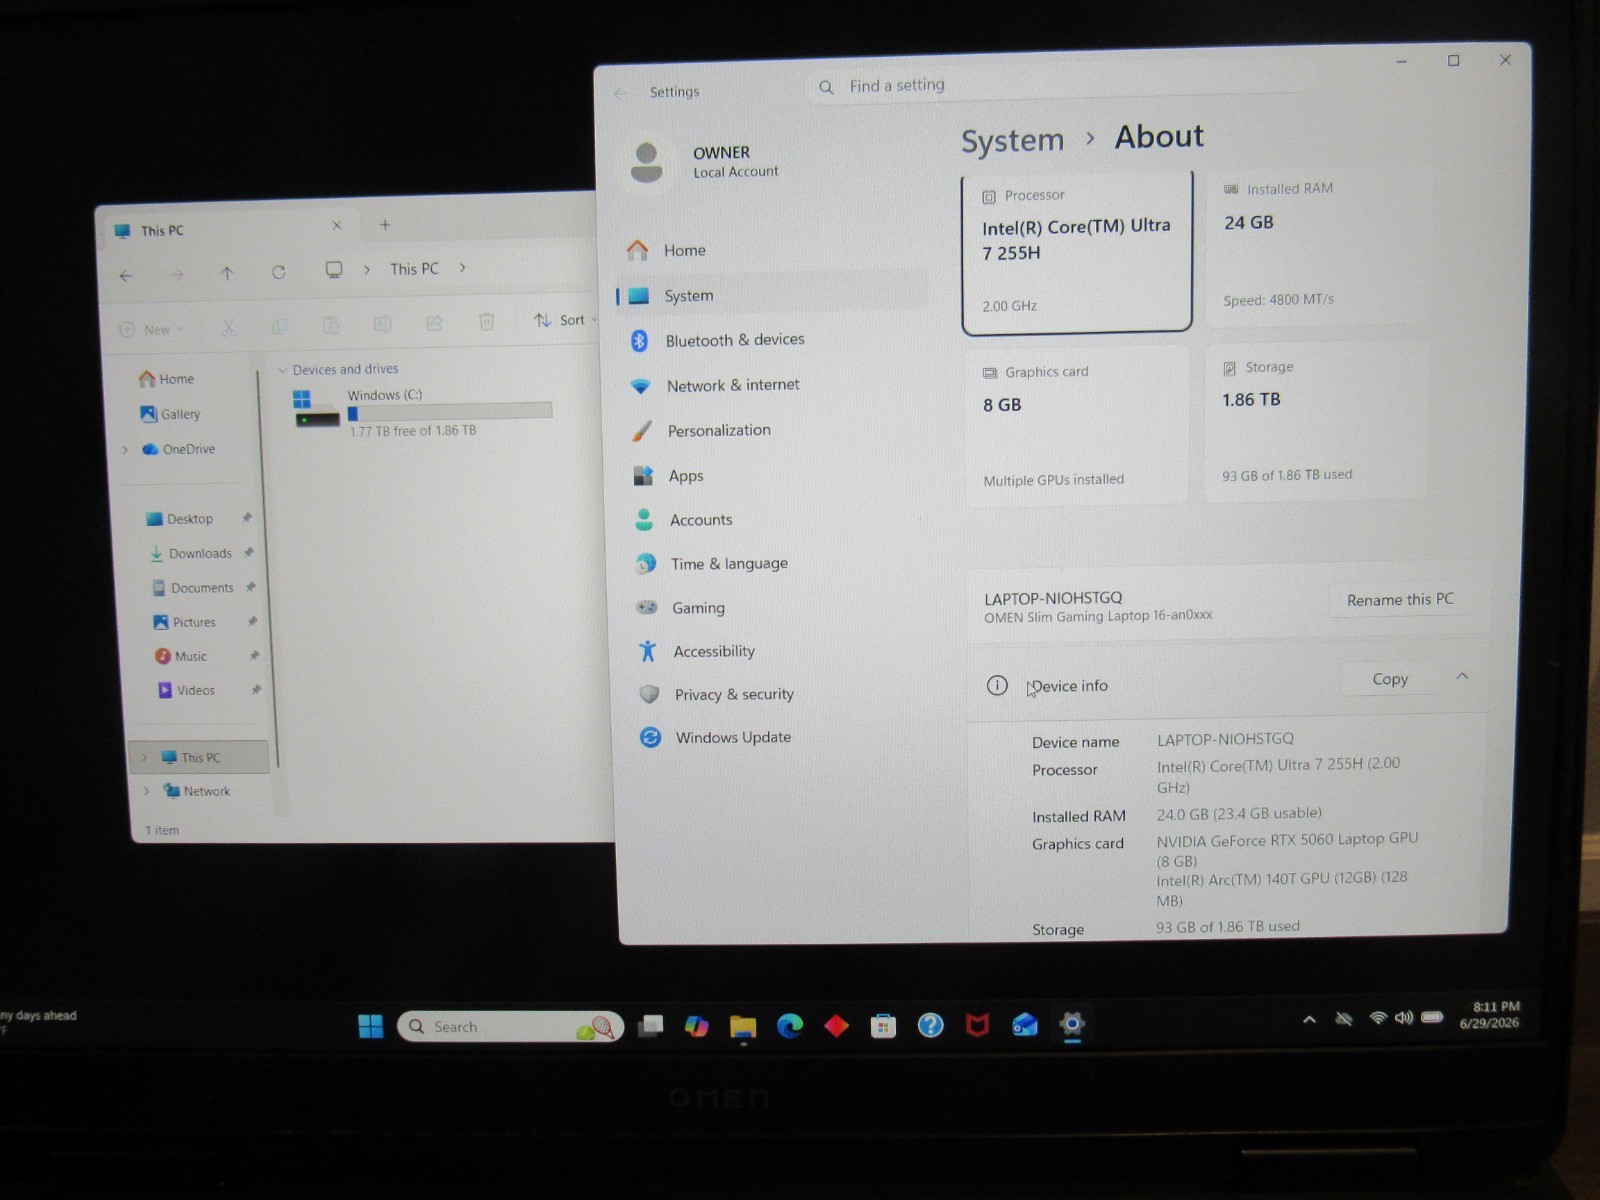Click the Device info icon
1600x1200 pixels.
coord(997,685)
